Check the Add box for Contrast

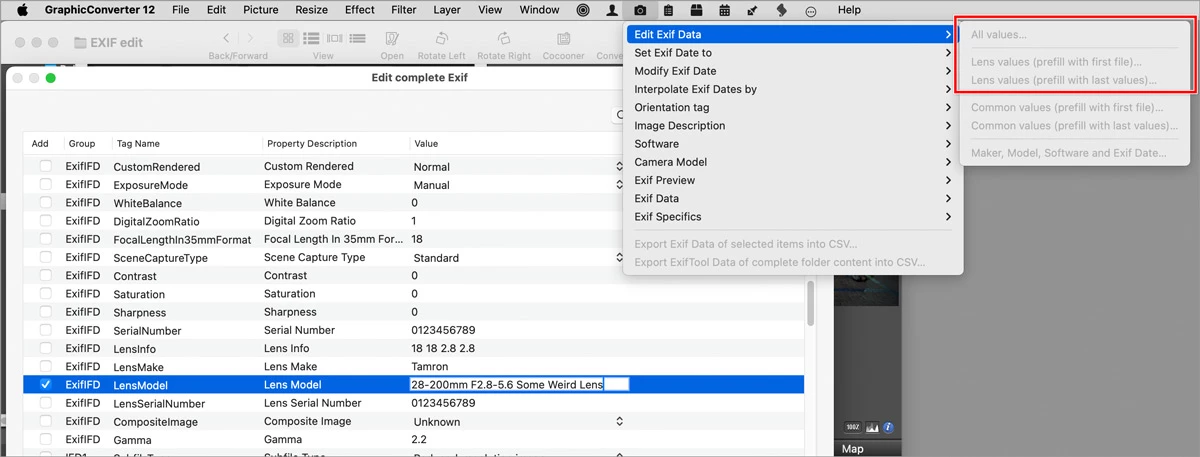click(x=45, y=276)
